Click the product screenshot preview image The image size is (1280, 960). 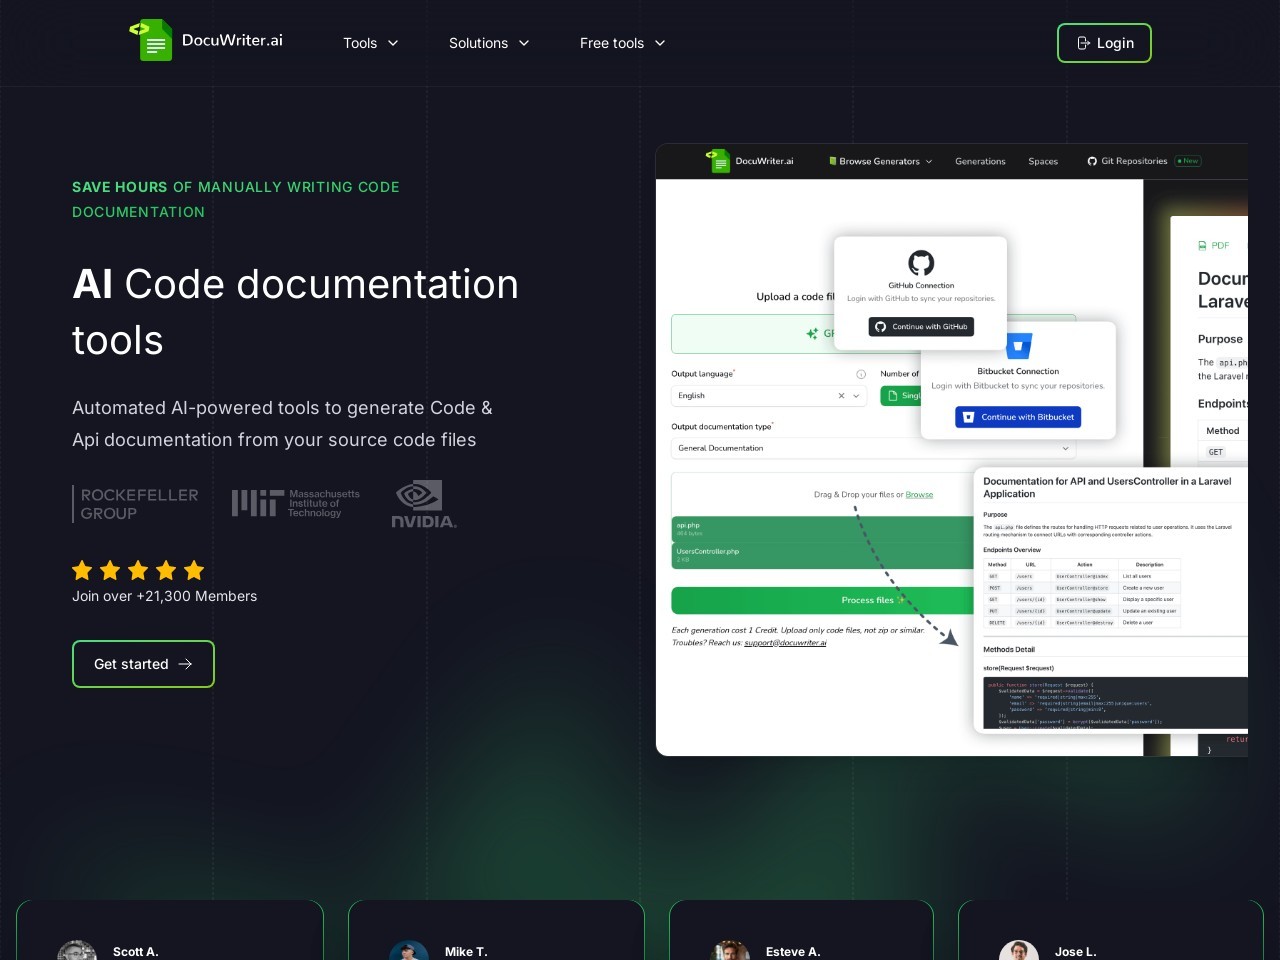click(x=951, y=449)
